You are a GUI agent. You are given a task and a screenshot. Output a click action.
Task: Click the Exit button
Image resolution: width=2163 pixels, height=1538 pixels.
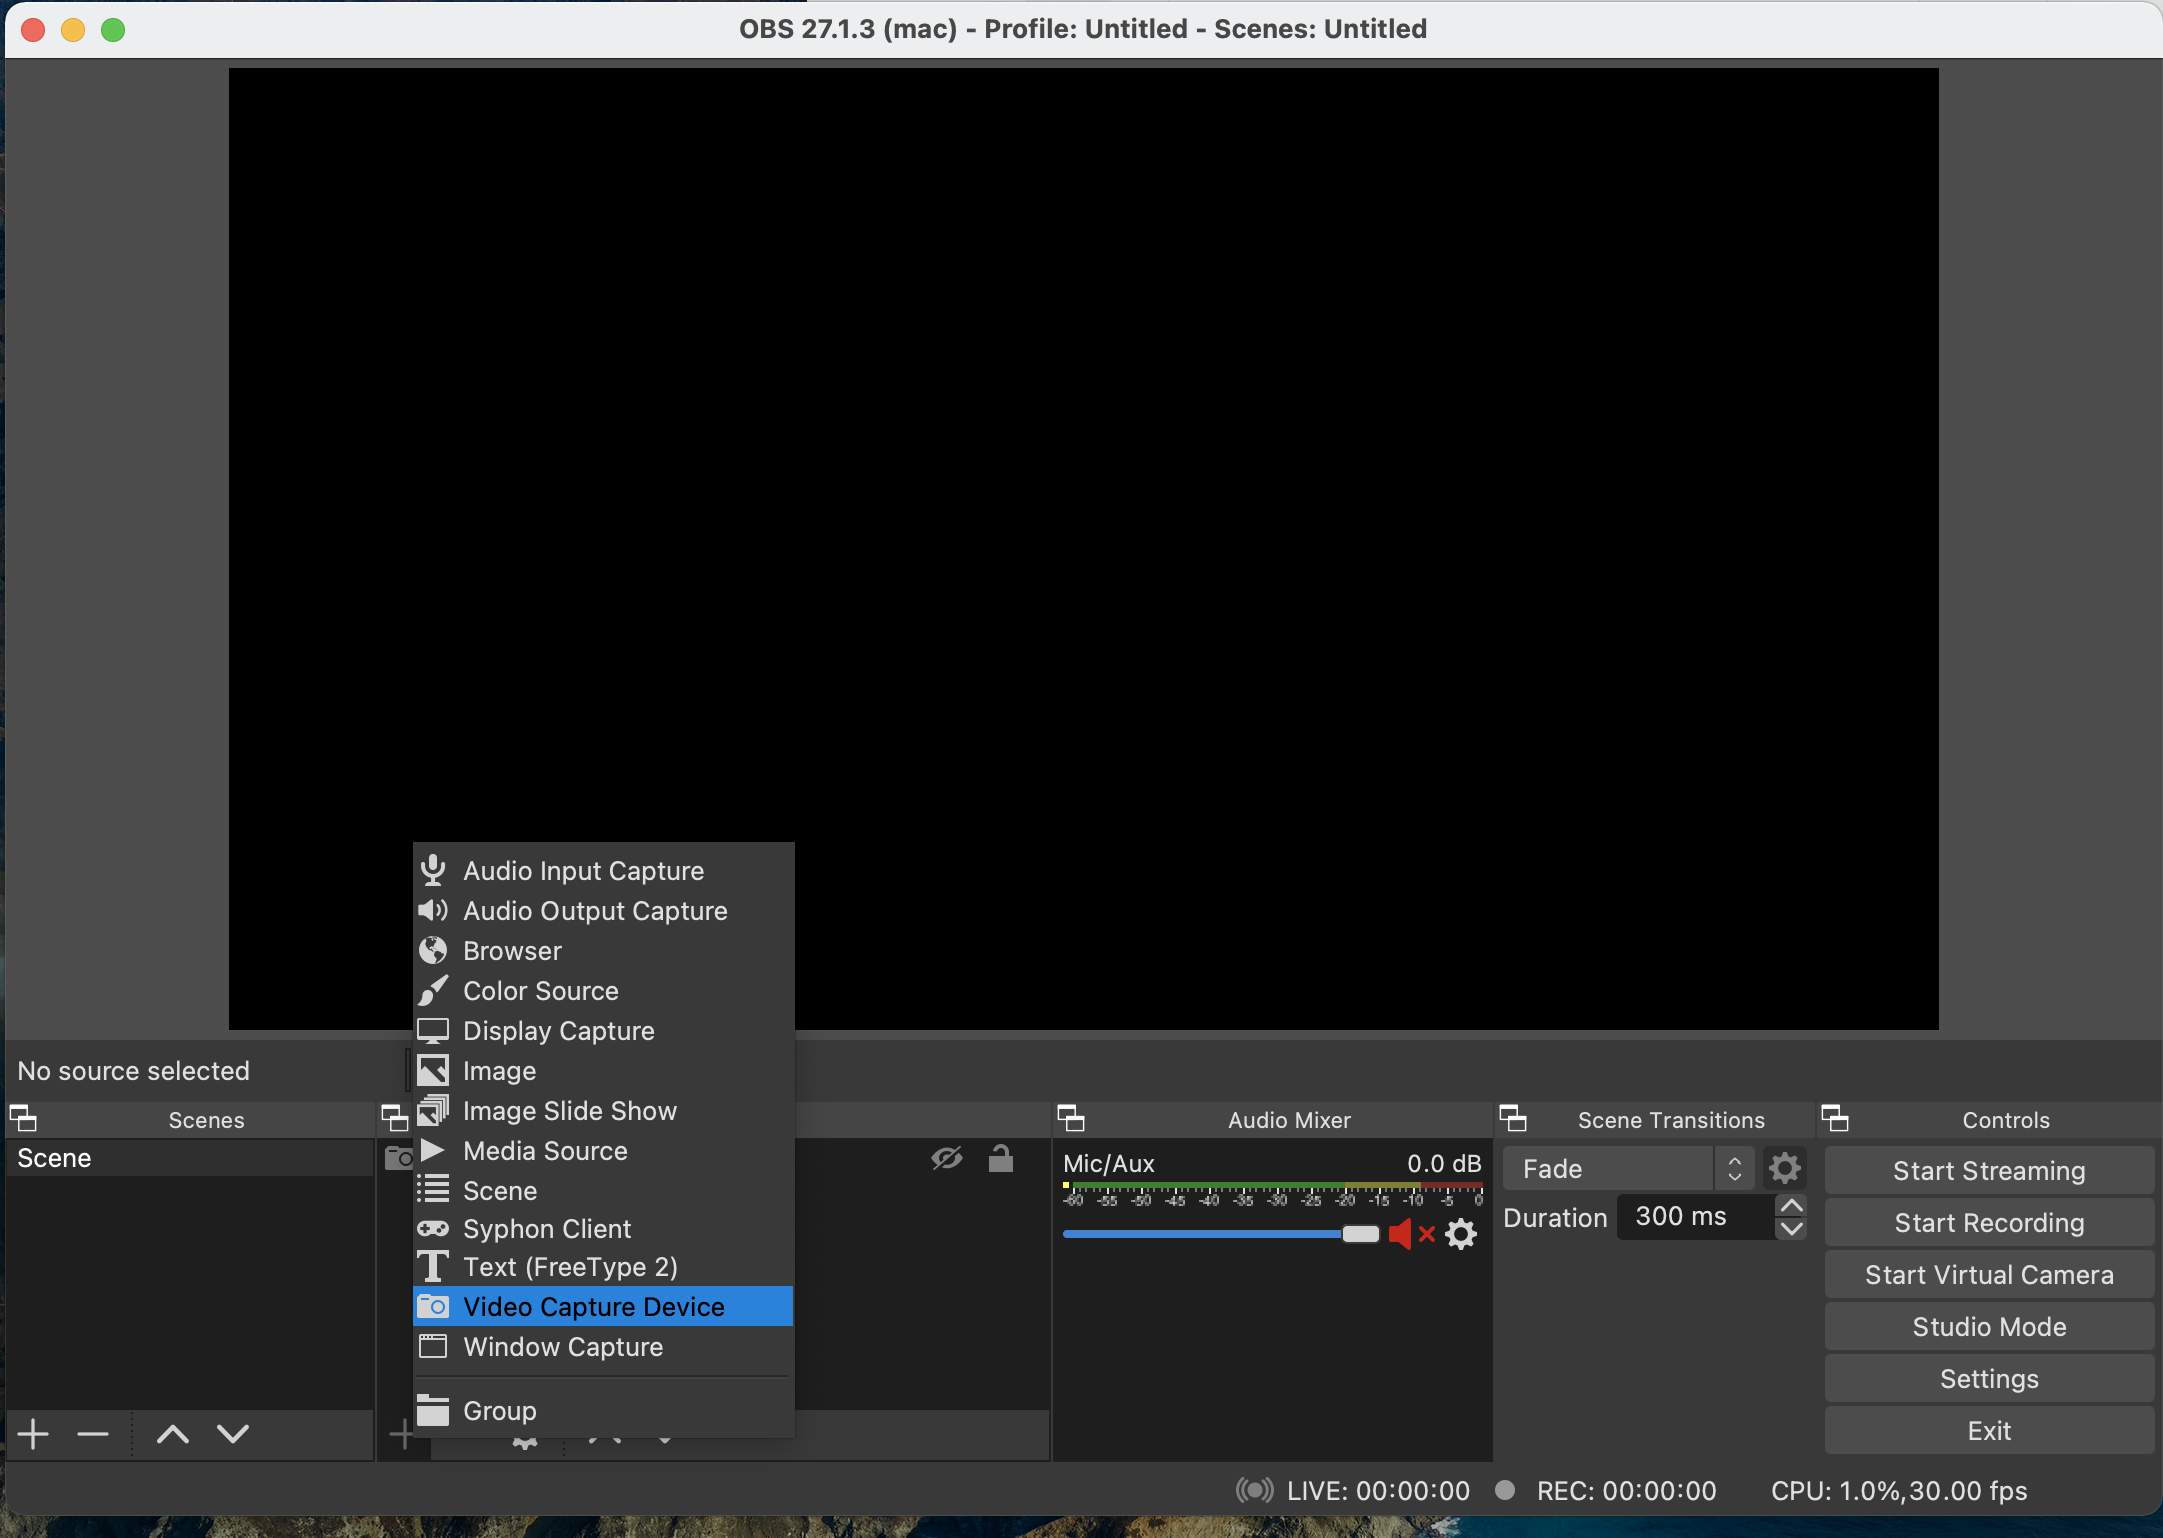click(x=1989, y=1430)
